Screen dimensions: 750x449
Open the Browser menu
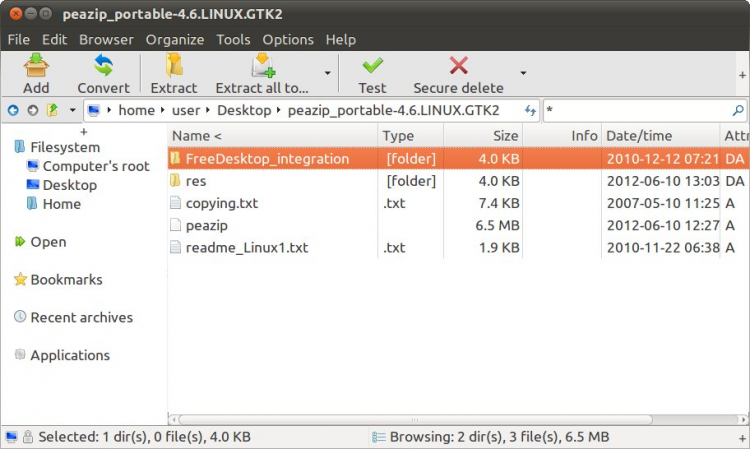point(106,40)
